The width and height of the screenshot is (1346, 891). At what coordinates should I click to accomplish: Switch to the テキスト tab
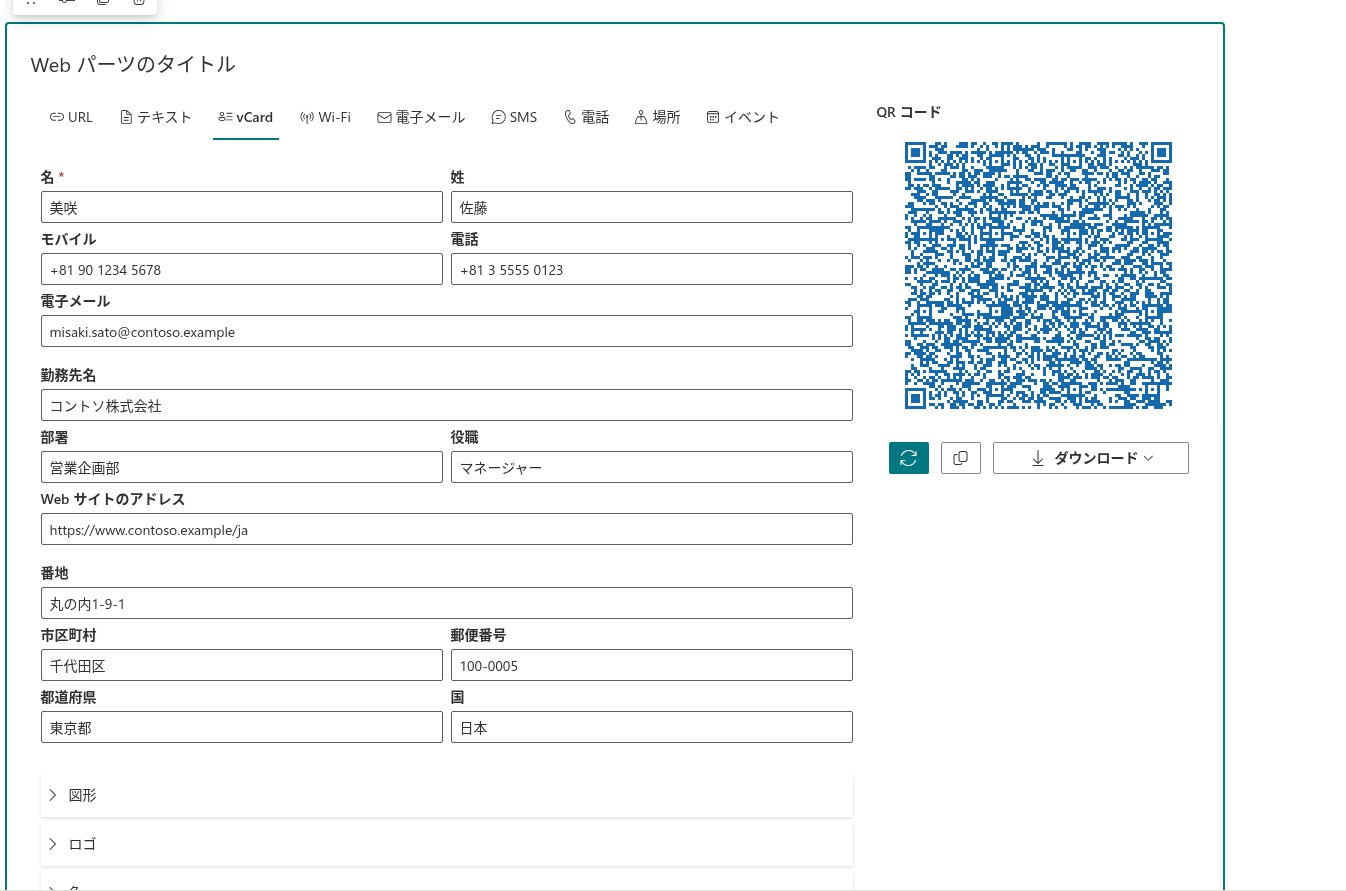(x=155, y=117)
